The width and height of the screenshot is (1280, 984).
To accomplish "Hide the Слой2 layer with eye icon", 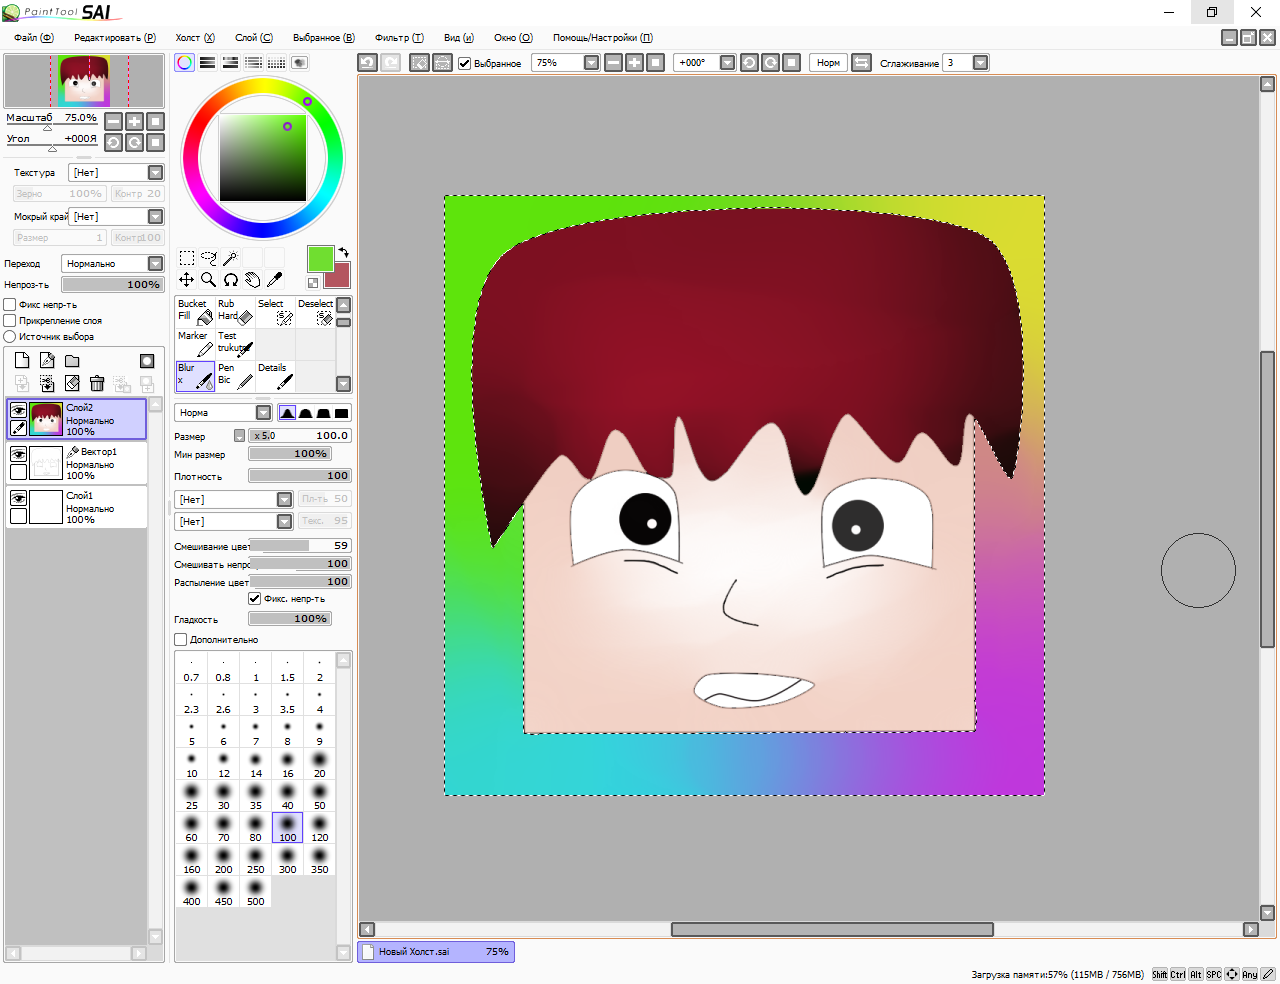I will tap(18, 410).
